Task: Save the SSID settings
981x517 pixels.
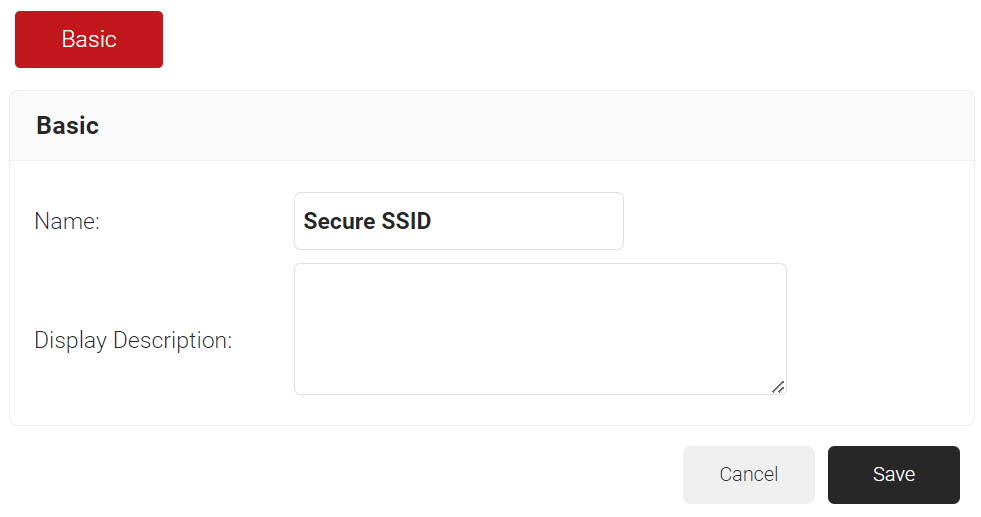Action: click(893, 474)
